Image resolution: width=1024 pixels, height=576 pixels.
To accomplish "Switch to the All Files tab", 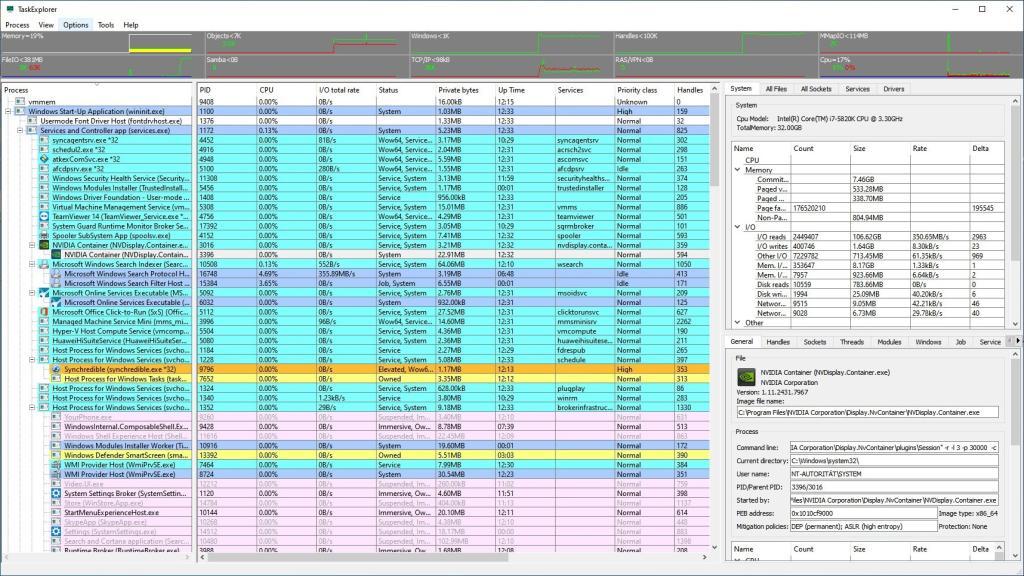I will 776,89.
